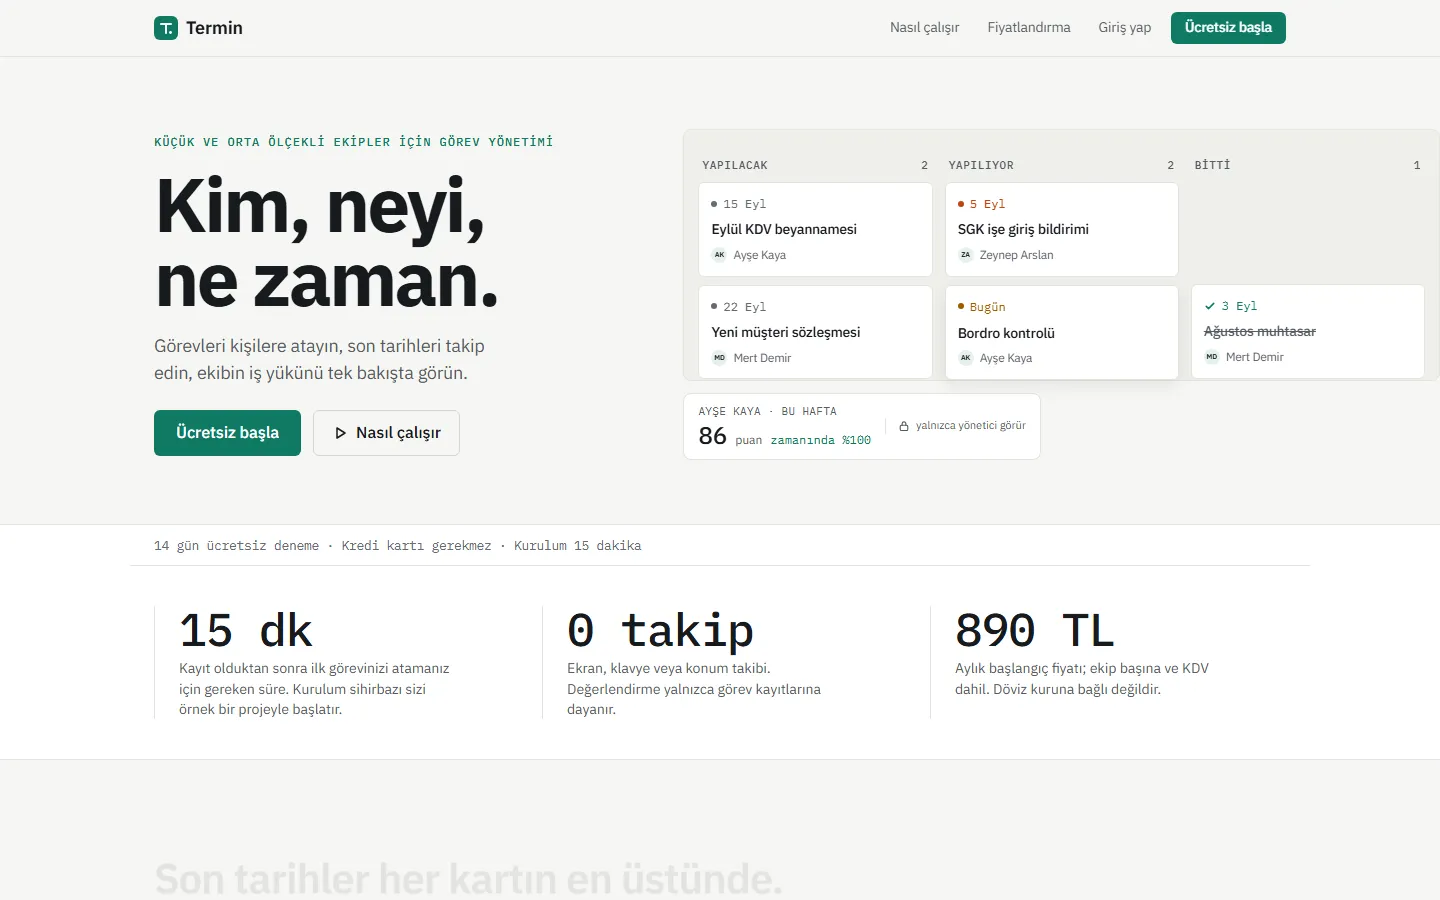
Task: Click the Zeynep Arslan assignee name
Action: tap(1017, 255)
